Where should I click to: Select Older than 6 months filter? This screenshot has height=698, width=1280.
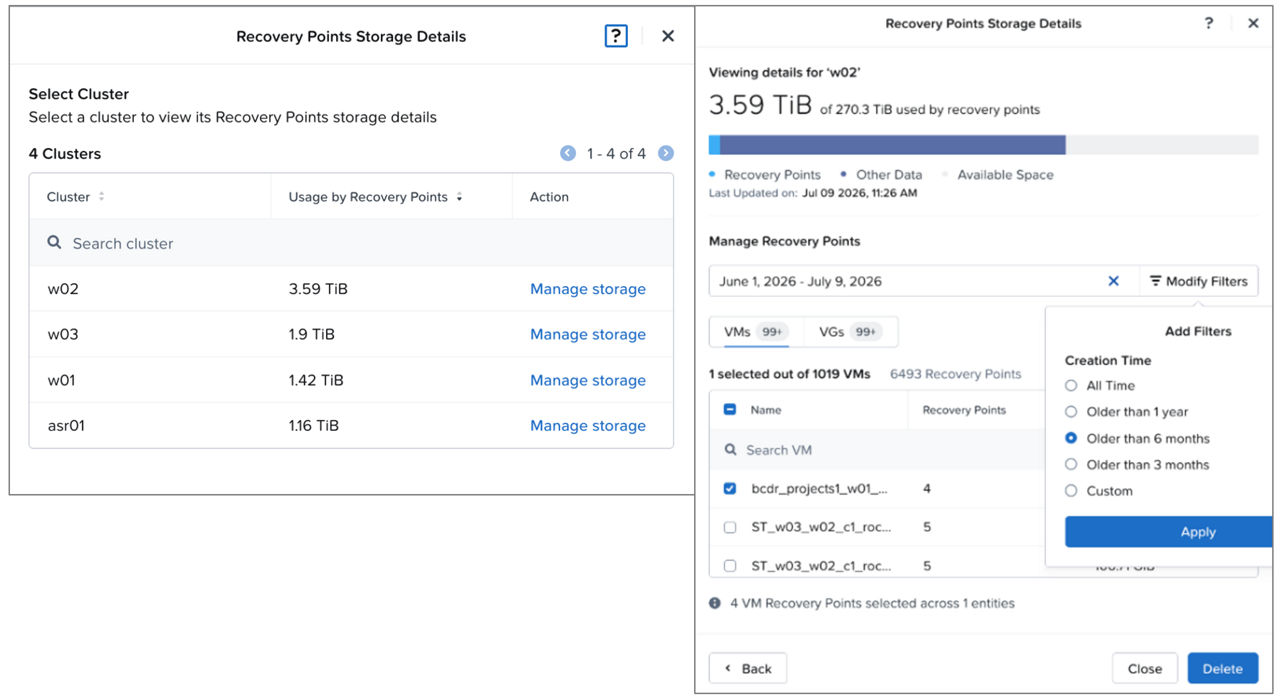[1071, 438]
